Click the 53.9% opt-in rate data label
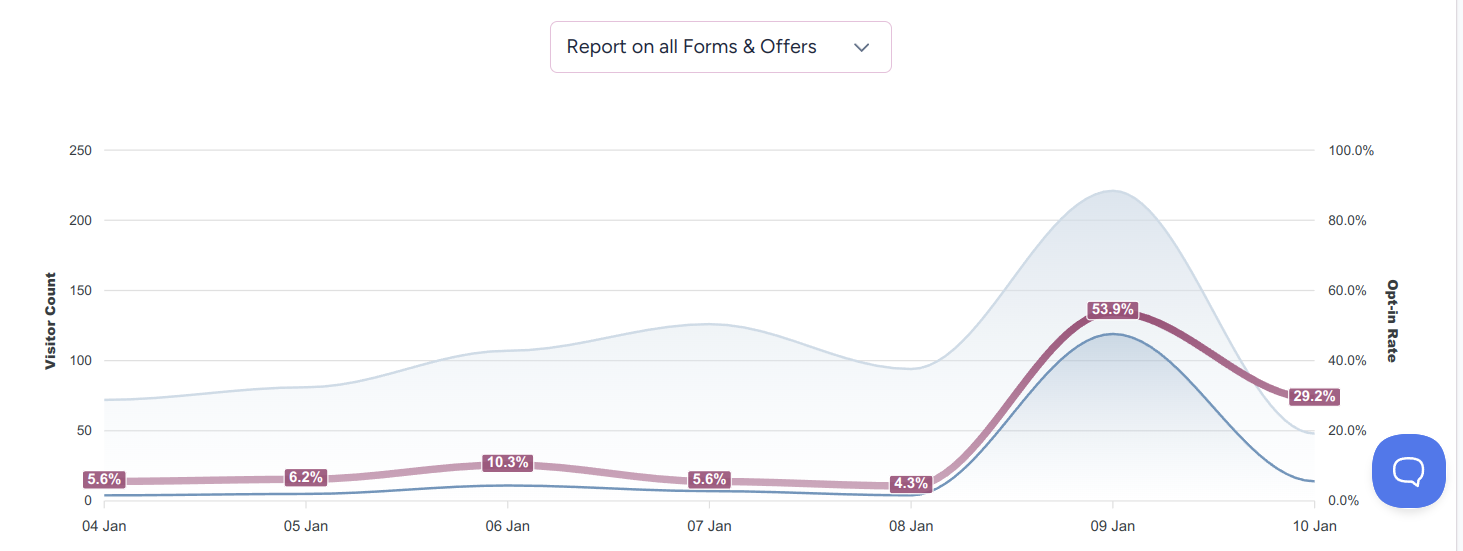 [x=1113, y=310]
